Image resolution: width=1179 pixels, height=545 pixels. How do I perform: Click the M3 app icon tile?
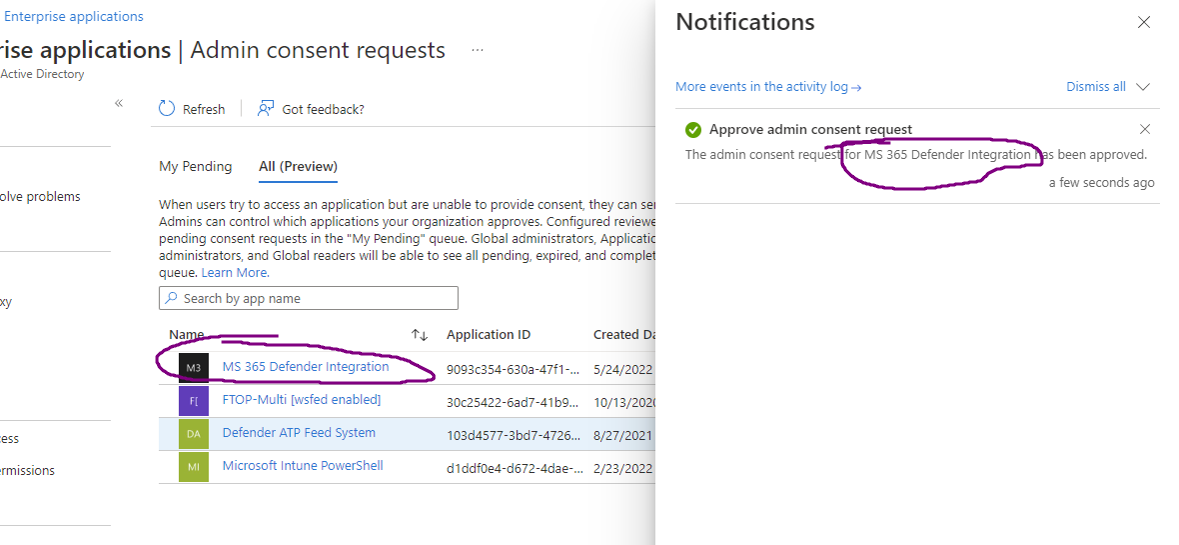[193, 368]
